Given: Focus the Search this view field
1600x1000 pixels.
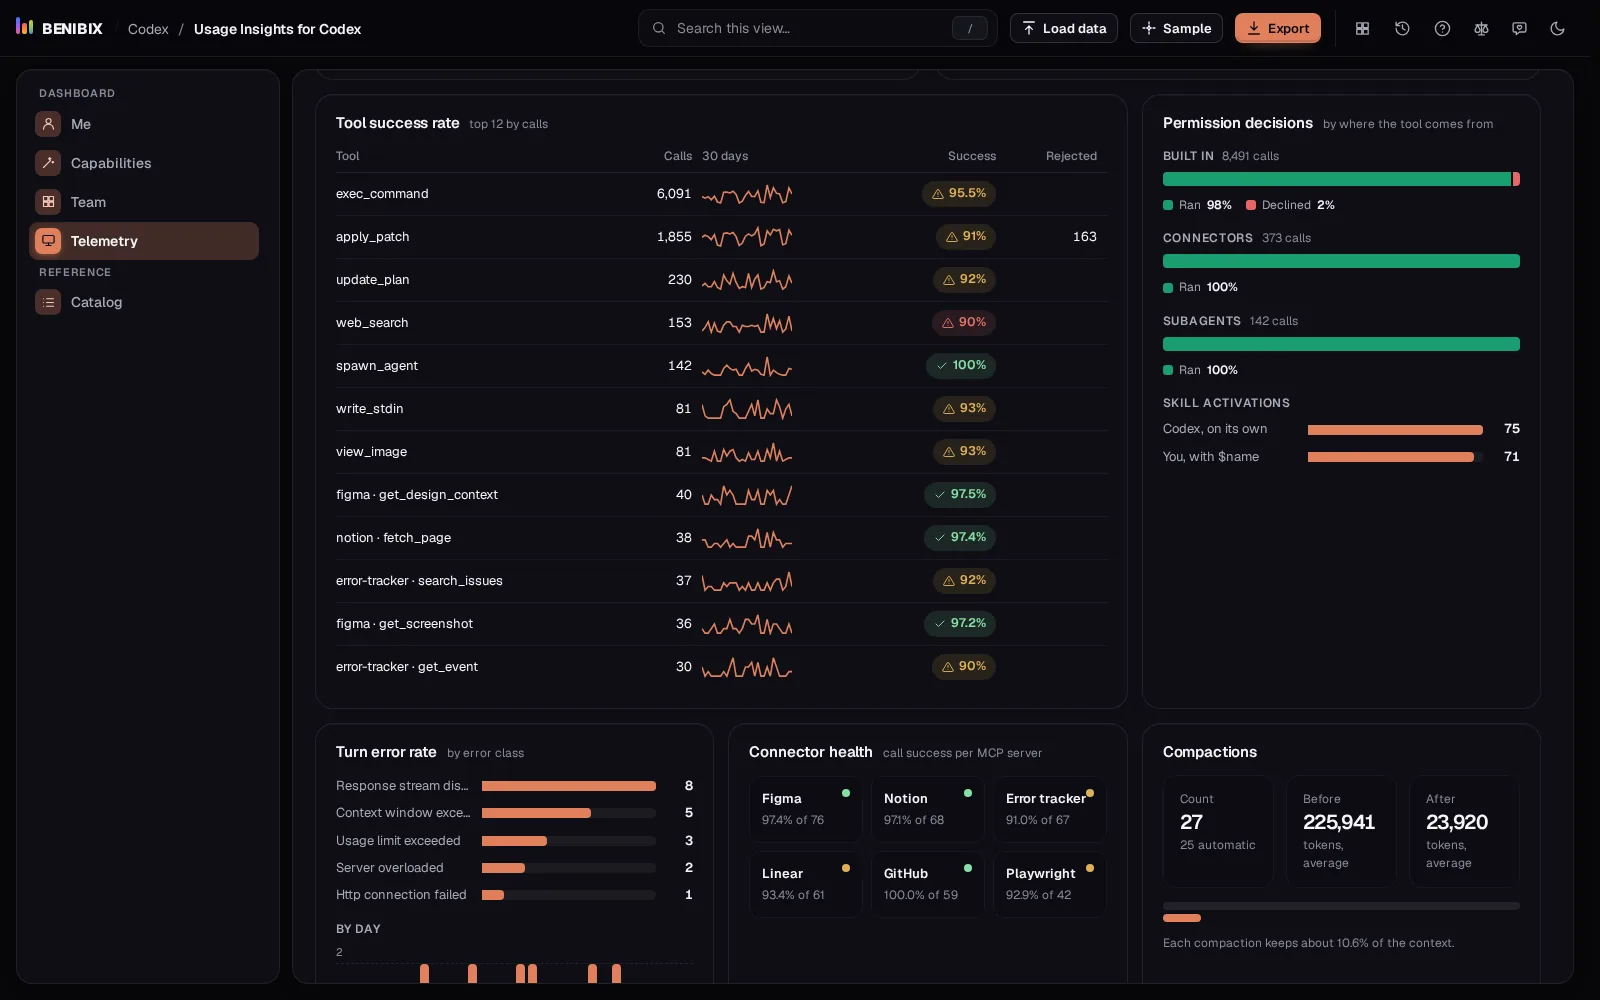Looking at the screenshot, I should (x=818, y=28).
